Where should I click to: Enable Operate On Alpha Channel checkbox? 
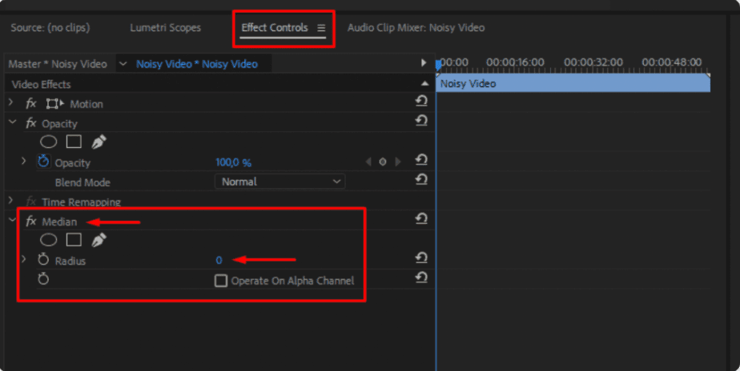pos(221,281)
